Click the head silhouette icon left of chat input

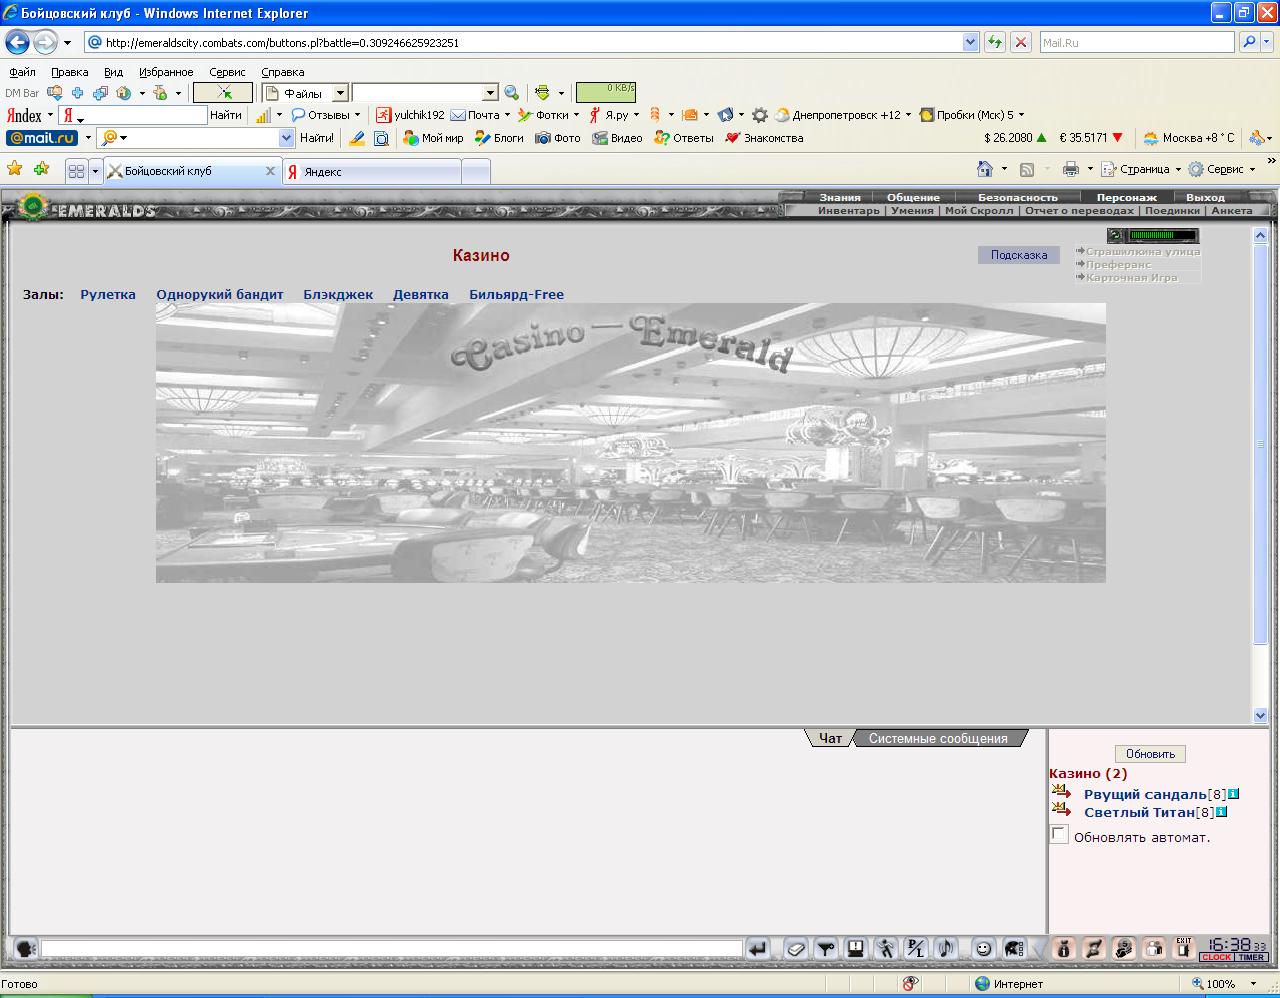click(26, 948)
